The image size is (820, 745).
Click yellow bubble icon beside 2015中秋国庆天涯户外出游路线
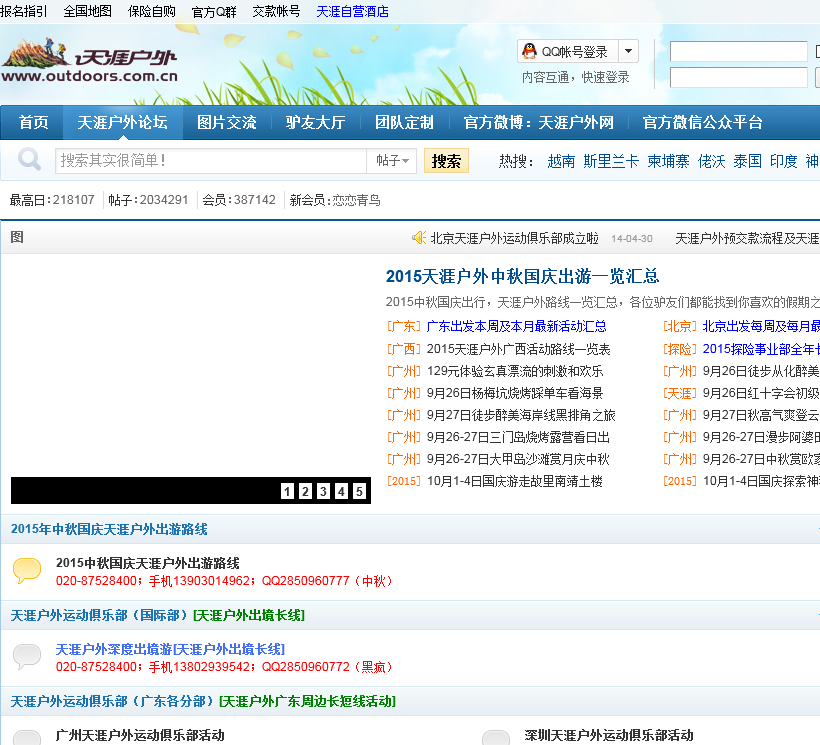(x=27, y=570)
